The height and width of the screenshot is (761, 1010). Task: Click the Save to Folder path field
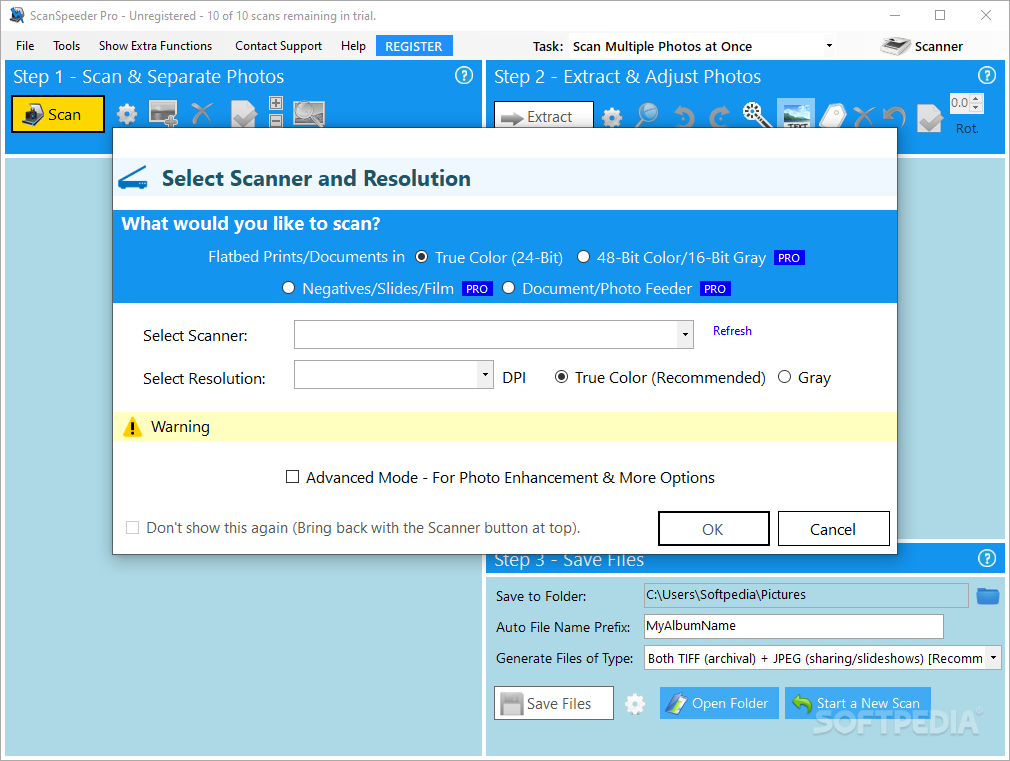[x=806, y=595]
